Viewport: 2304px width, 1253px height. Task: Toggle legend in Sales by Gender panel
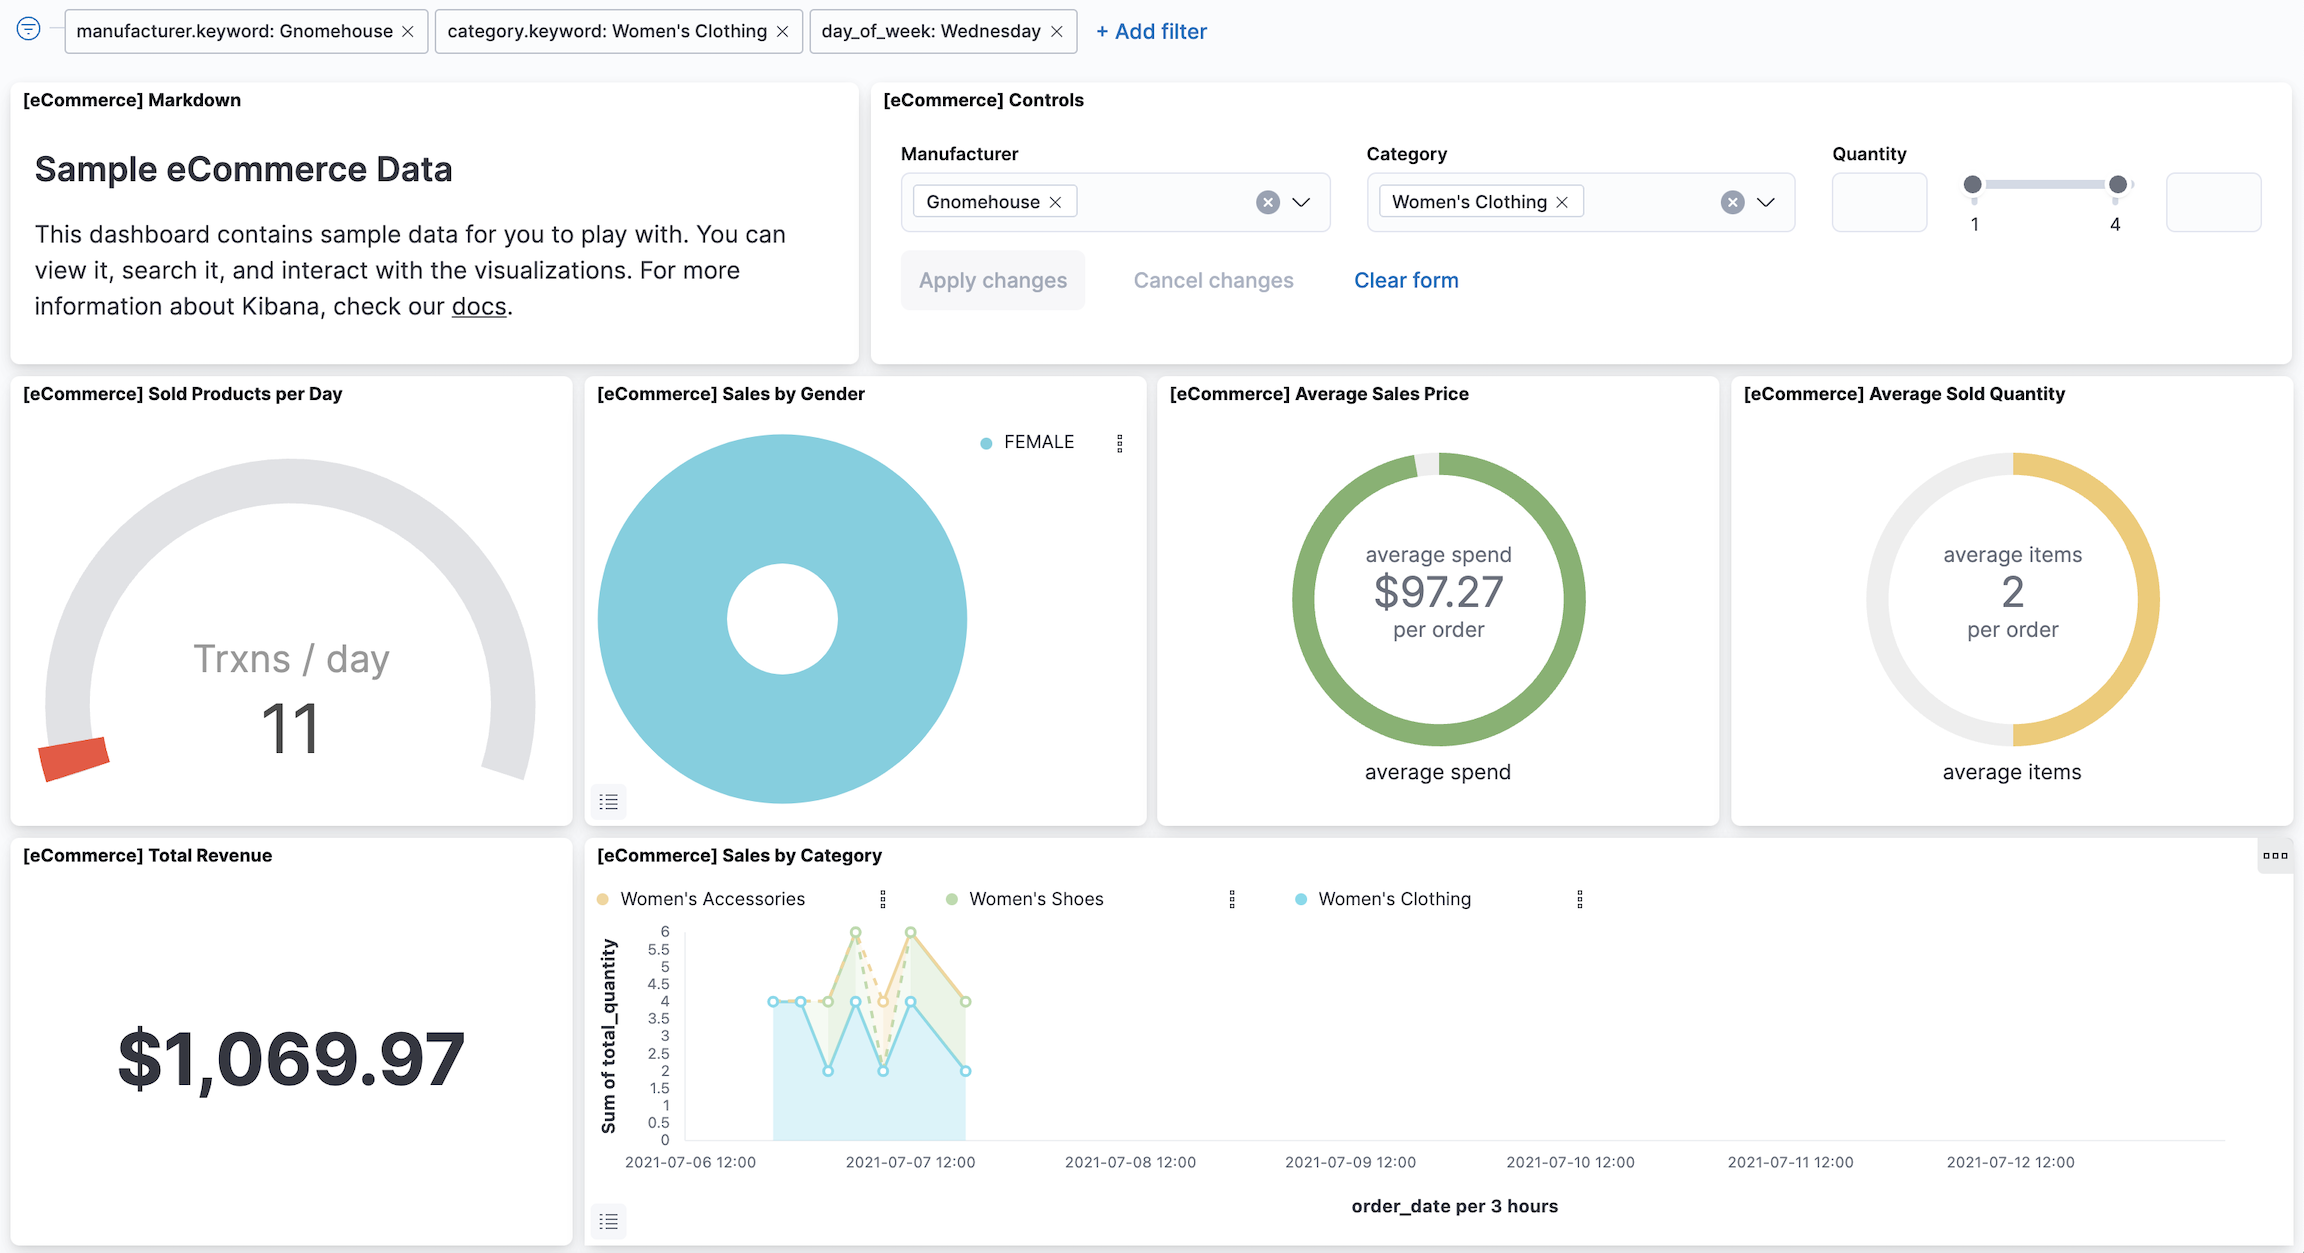[608, 802]
